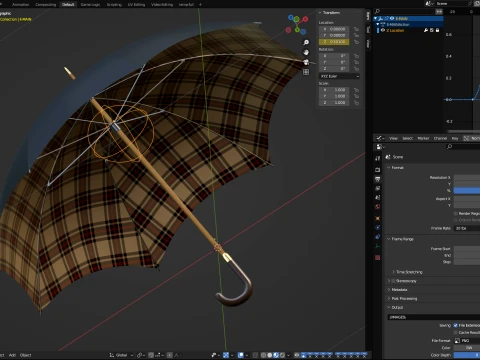Switch to the Animation workspace tab
The image size is (480, 360).
click(20, 5)
